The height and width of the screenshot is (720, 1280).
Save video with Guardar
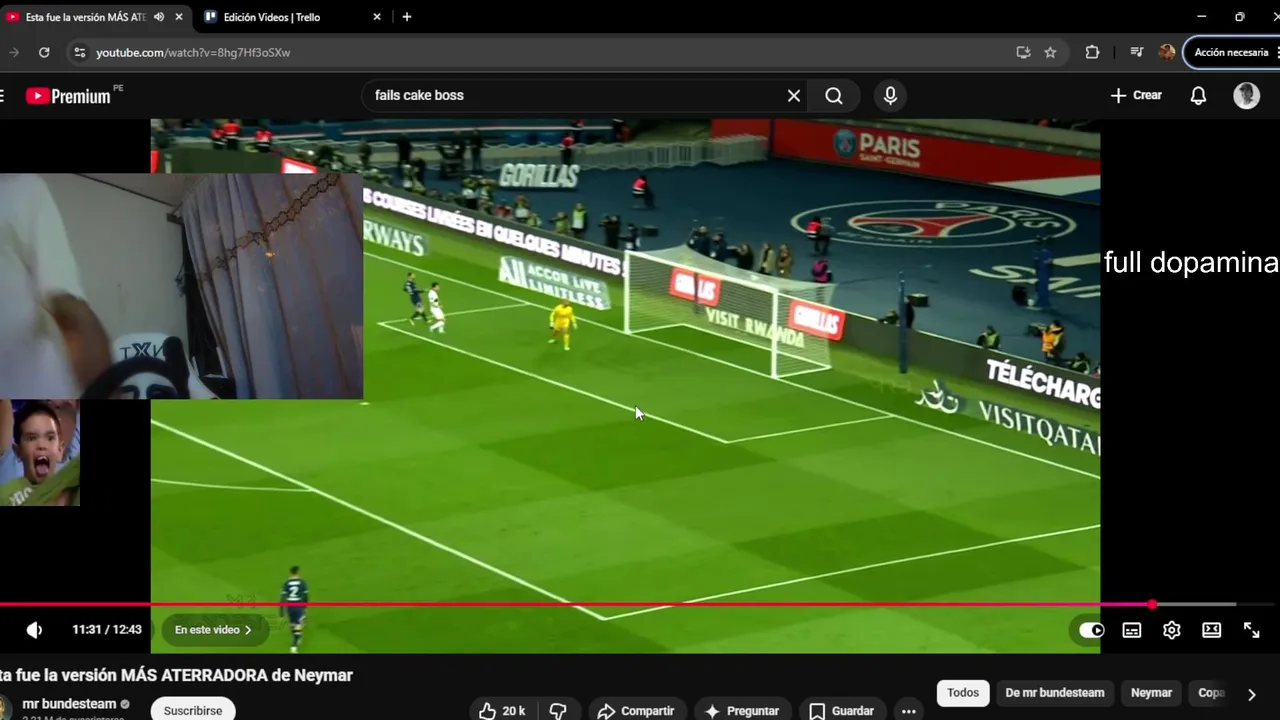pyautogui.click(x=841, y=711)
